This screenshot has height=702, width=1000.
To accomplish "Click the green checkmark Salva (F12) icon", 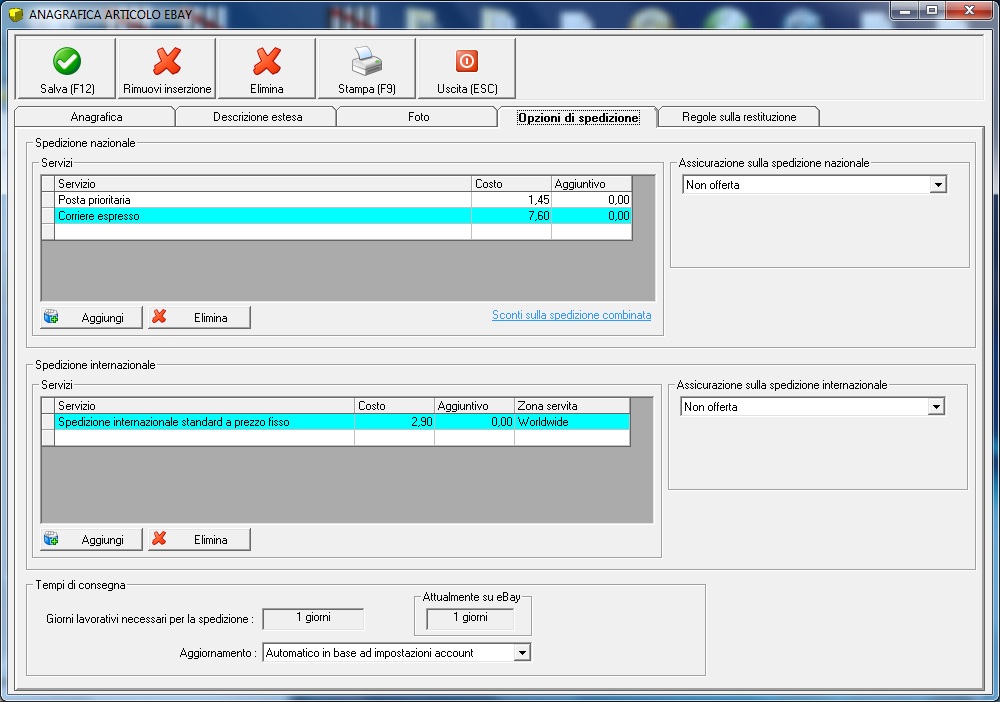I will [x=67, y=61].
